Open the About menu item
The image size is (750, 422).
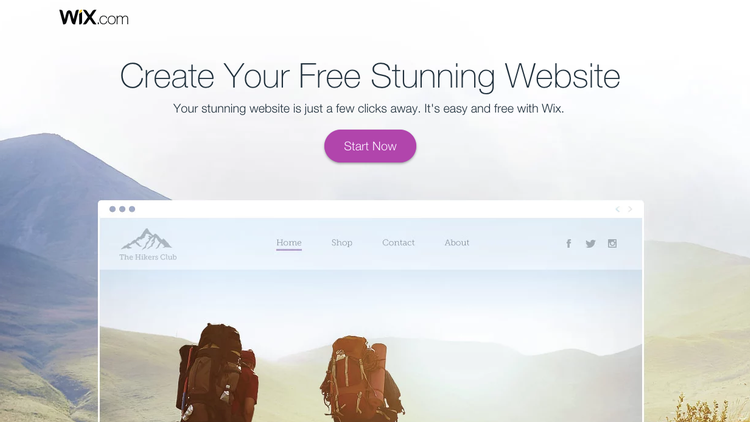[x=456, y=243]
